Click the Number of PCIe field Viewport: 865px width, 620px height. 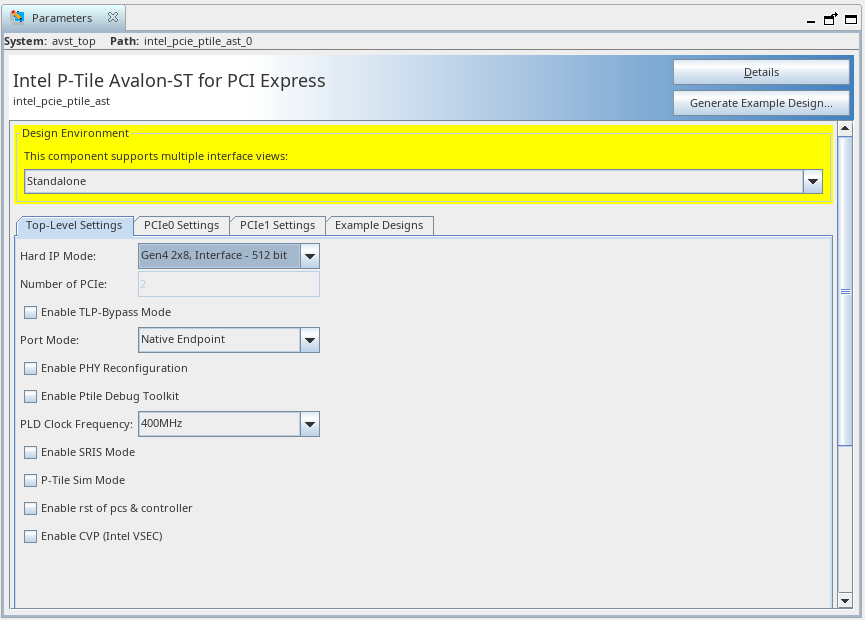(229, 284)
